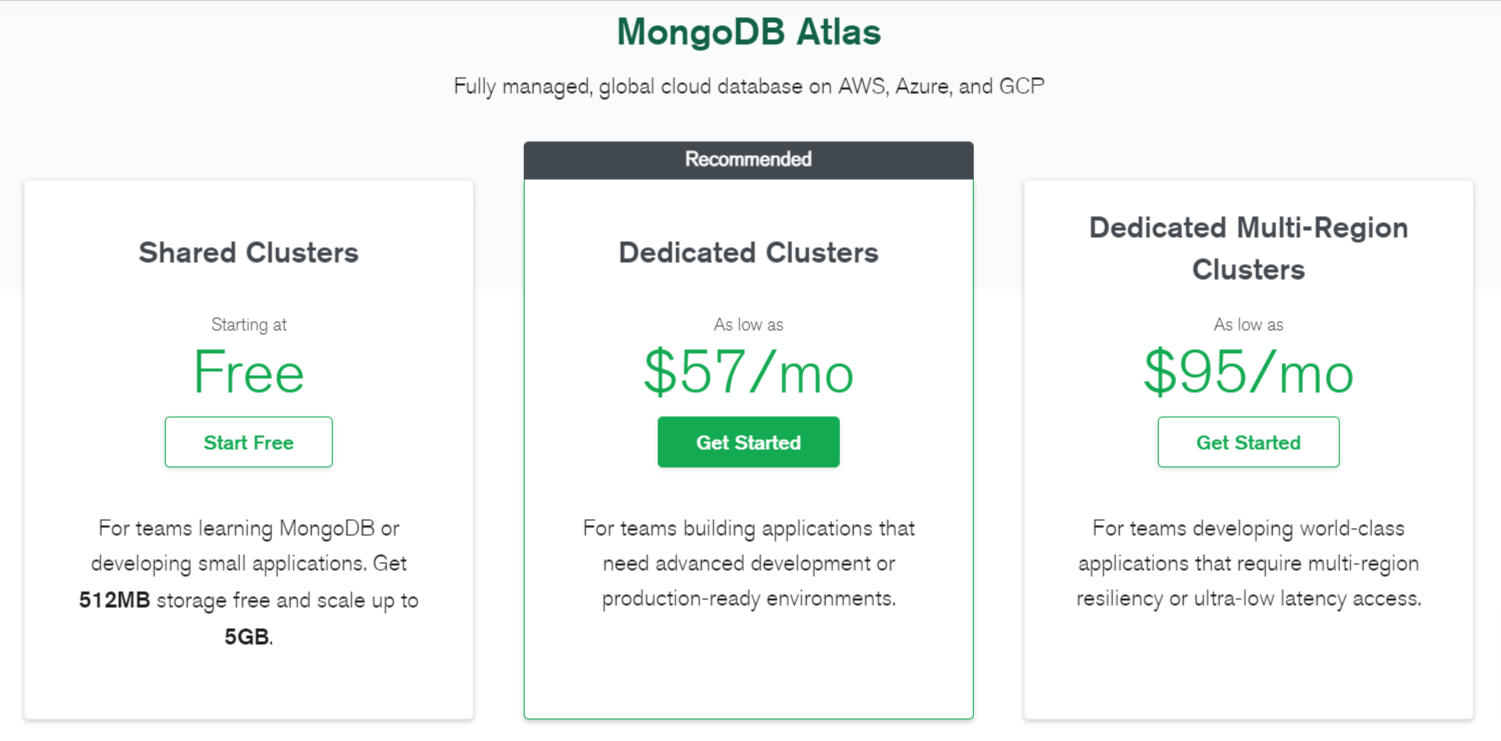Click the $95/mo price
Screen dimensions: 1501x741
click(x=1249, y=372)
